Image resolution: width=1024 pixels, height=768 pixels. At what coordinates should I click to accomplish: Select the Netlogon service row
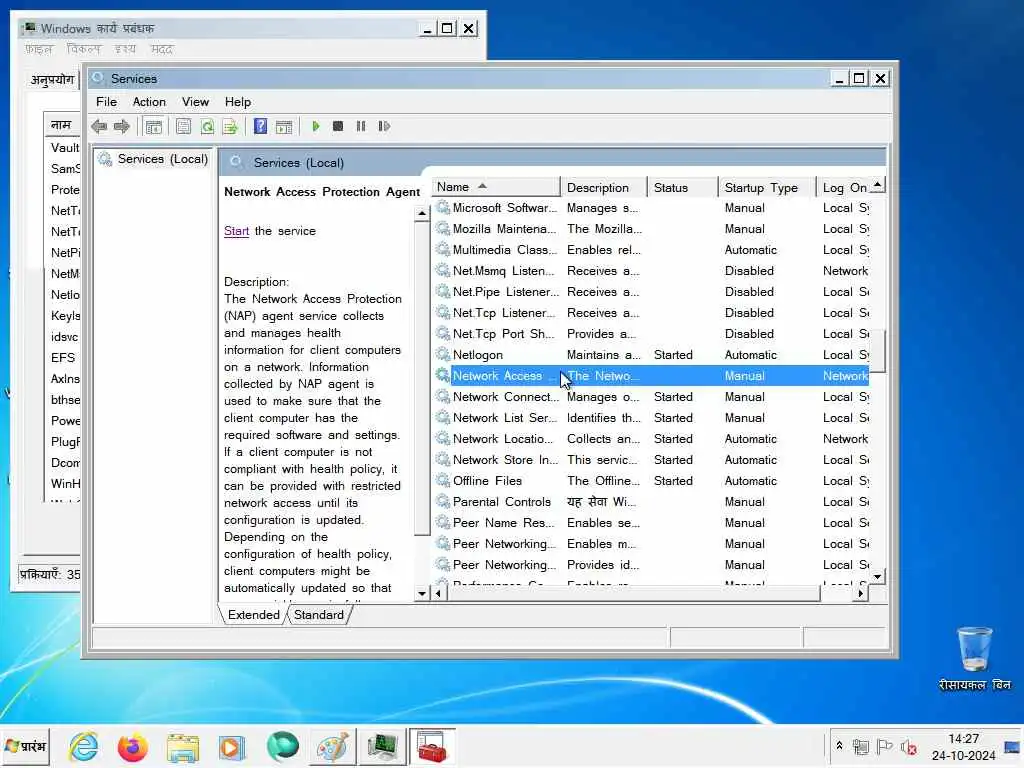click(x=651, y=355)
